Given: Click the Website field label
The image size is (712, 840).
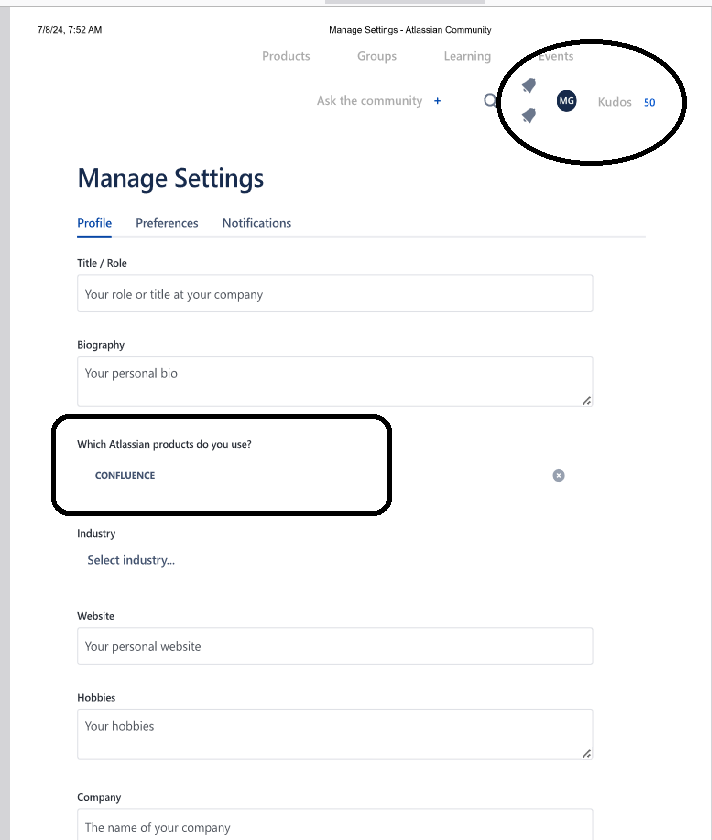Looking at the screenshot, I should click(96, 616).
